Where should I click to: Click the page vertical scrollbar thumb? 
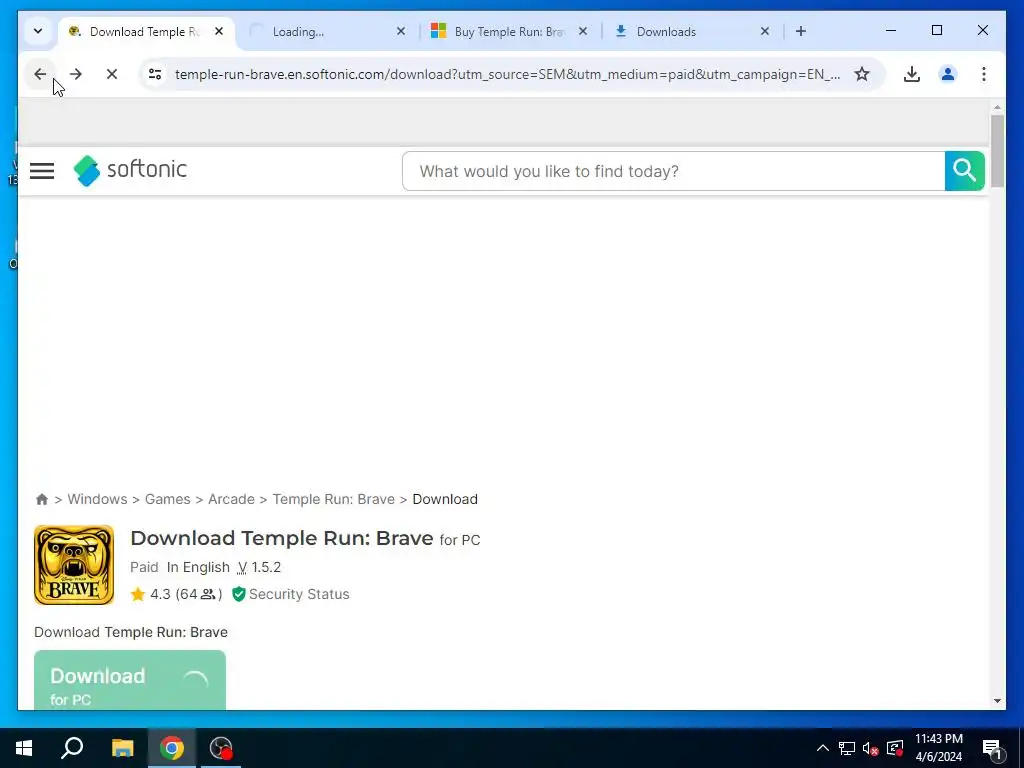click(x=997, y=152)
